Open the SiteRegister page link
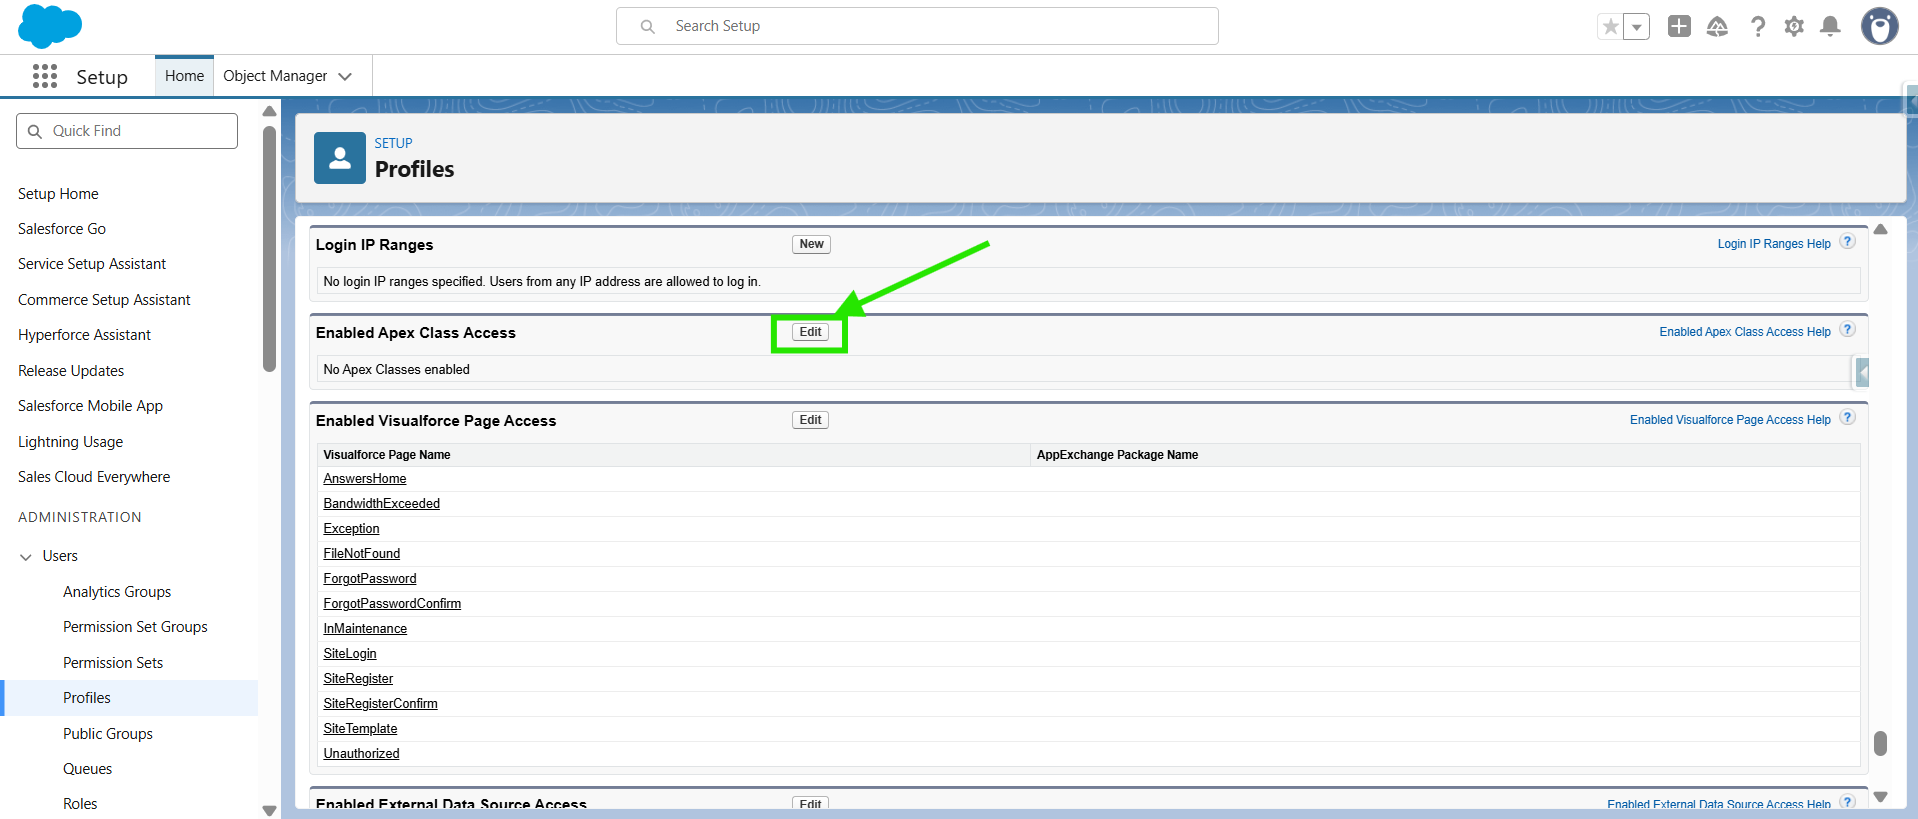This screenshot has width=1918, height=819. click(x=358, y=679)
